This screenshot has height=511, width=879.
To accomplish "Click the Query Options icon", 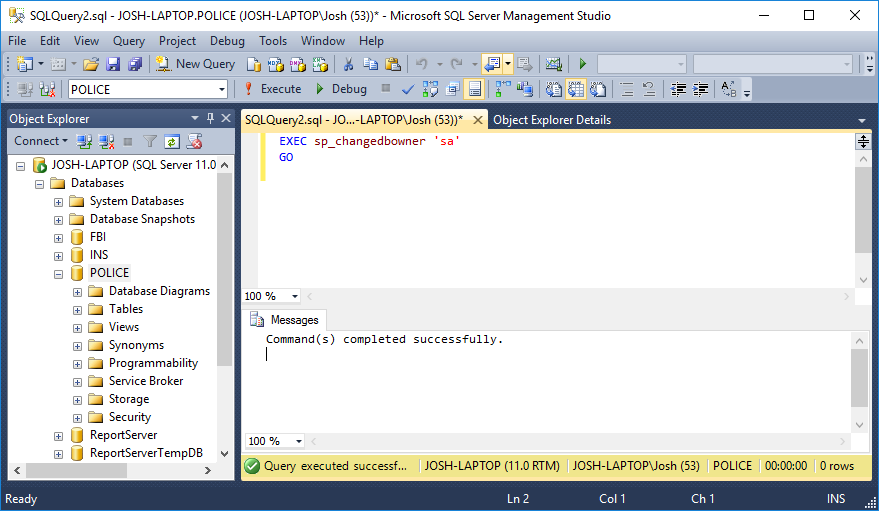I will pos(452,89).
